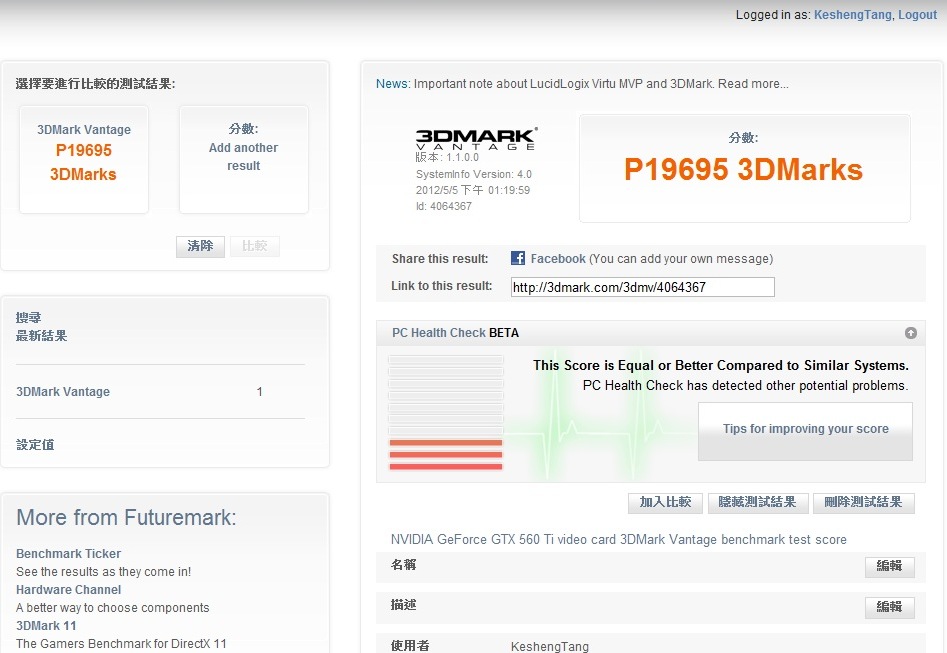Click the count 1 beside 3DMark Vantage

point(260,391)
